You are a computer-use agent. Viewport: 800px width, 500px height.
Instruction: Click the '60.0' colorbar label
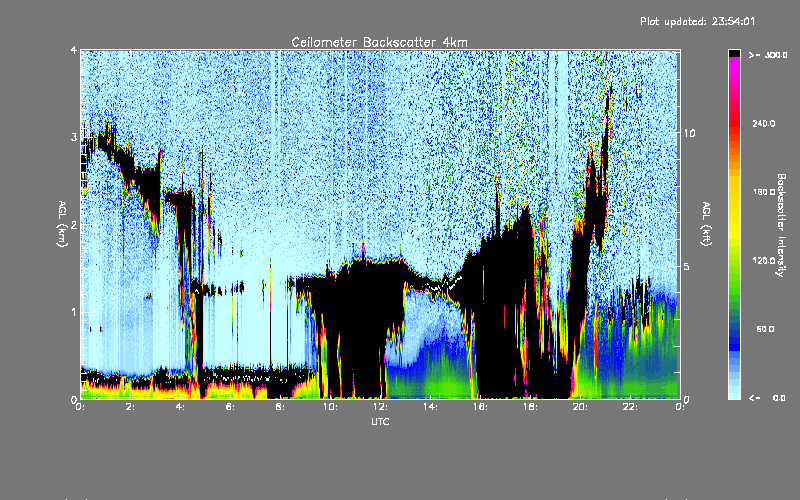point(765,329)
